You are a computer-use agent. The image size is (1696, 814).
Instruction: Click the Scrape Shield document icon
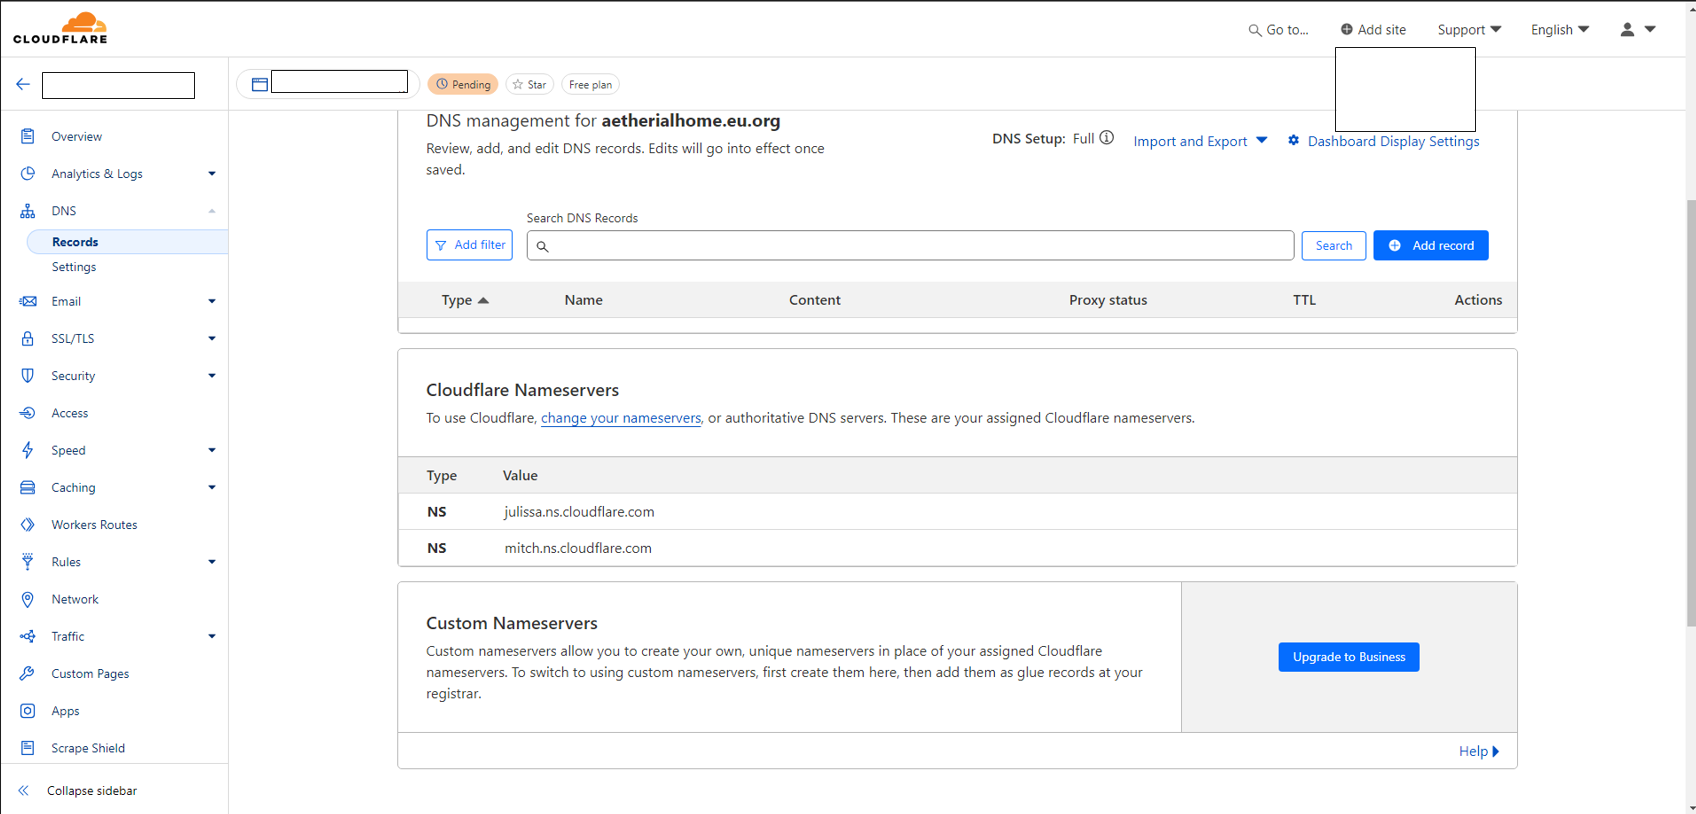(28, 748)
